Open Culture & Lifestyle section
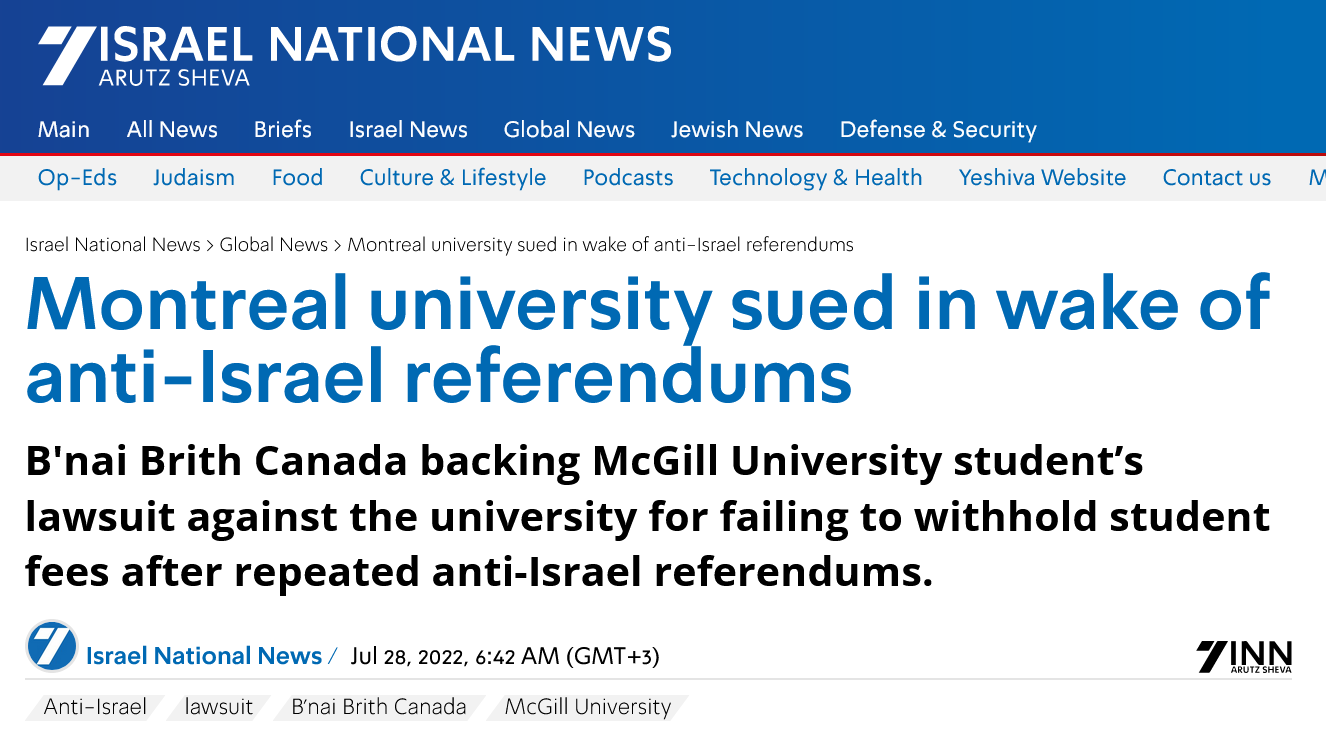The image size is (1326, 747). click(x=453, y=178)
